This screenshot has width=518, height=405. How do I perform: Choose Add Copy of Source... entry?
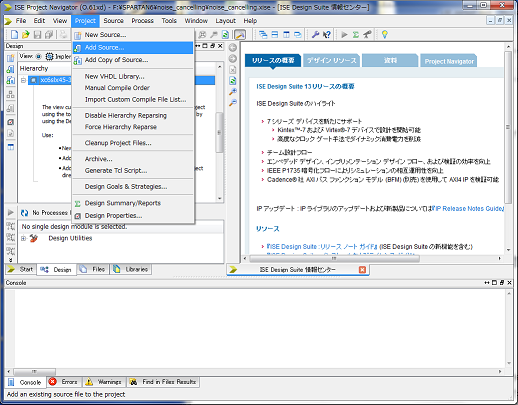click(x=133, y=60)
